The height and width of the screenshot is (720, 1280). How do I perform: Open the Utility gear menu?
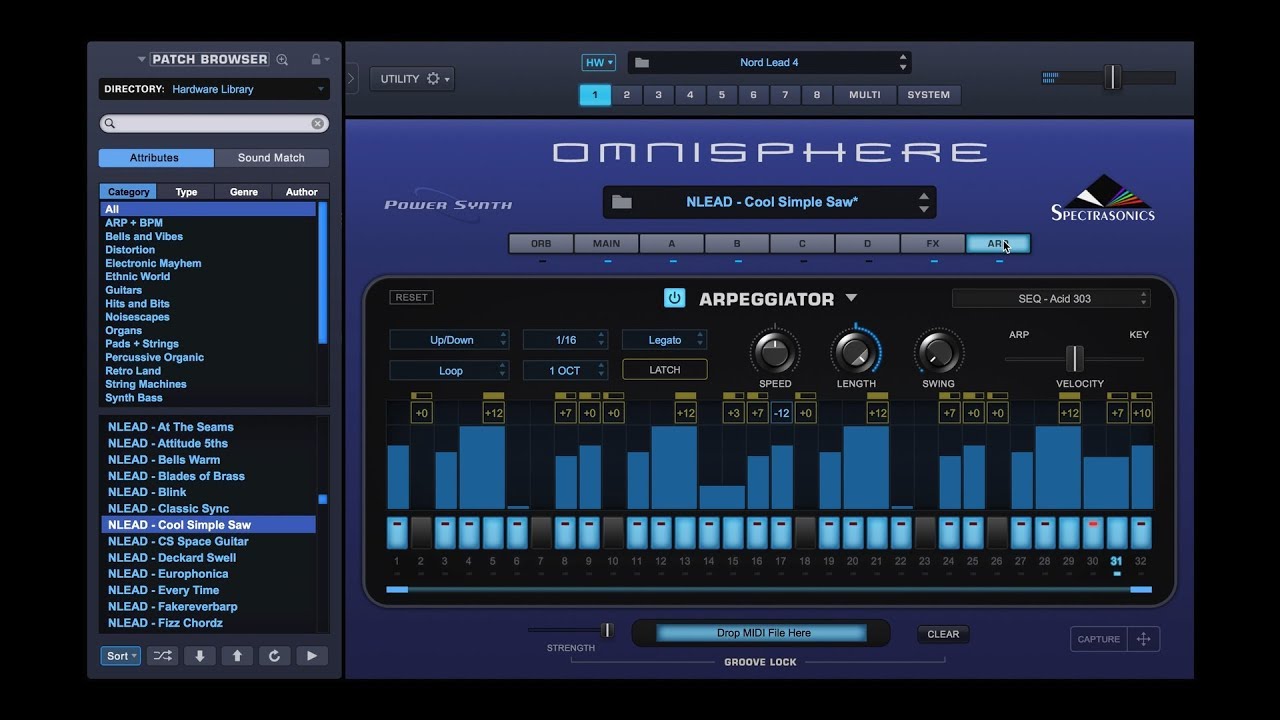[x=412, y=79]
